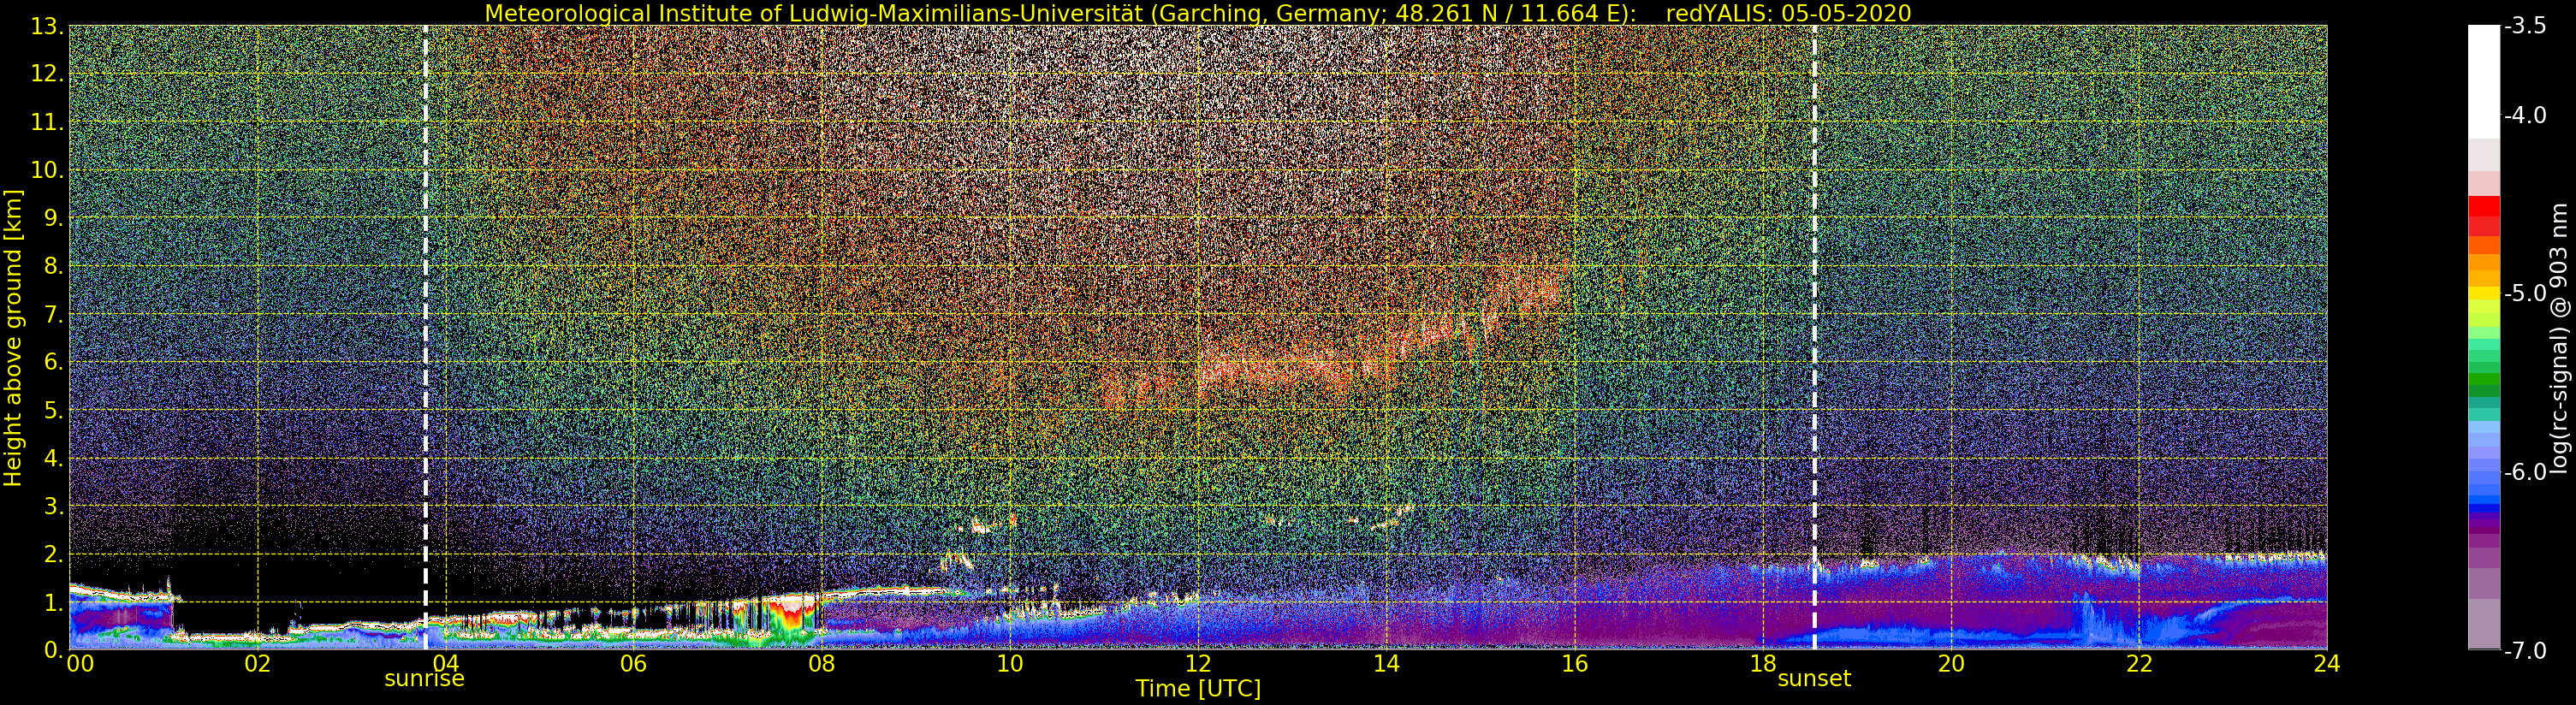2576x705 pixels.
Task: Select the 13. height tick label
Action: pyautogui.click(x=48, y=26)
